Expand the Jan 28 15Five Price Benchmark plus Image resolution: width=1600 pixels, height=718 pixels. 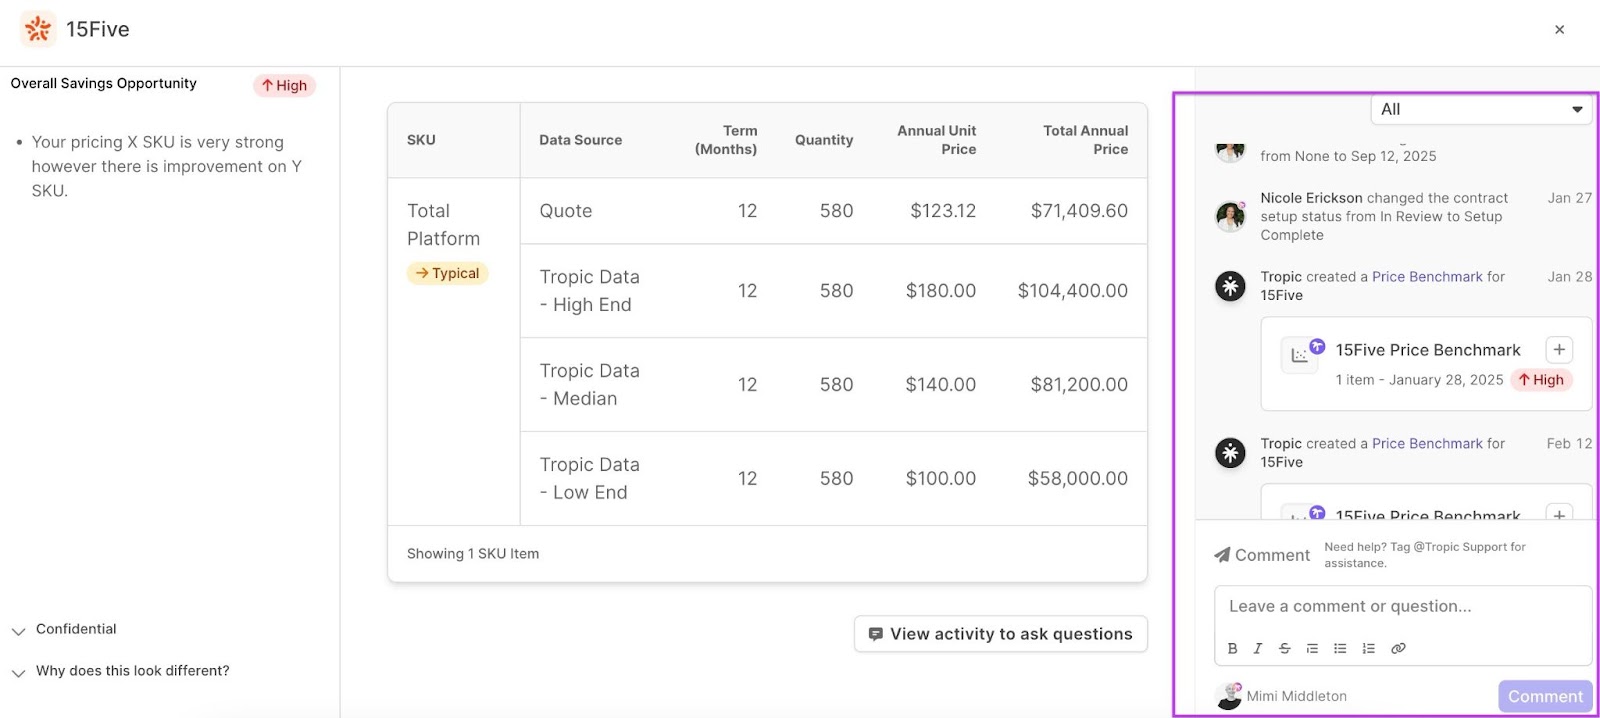[1559, 349]
